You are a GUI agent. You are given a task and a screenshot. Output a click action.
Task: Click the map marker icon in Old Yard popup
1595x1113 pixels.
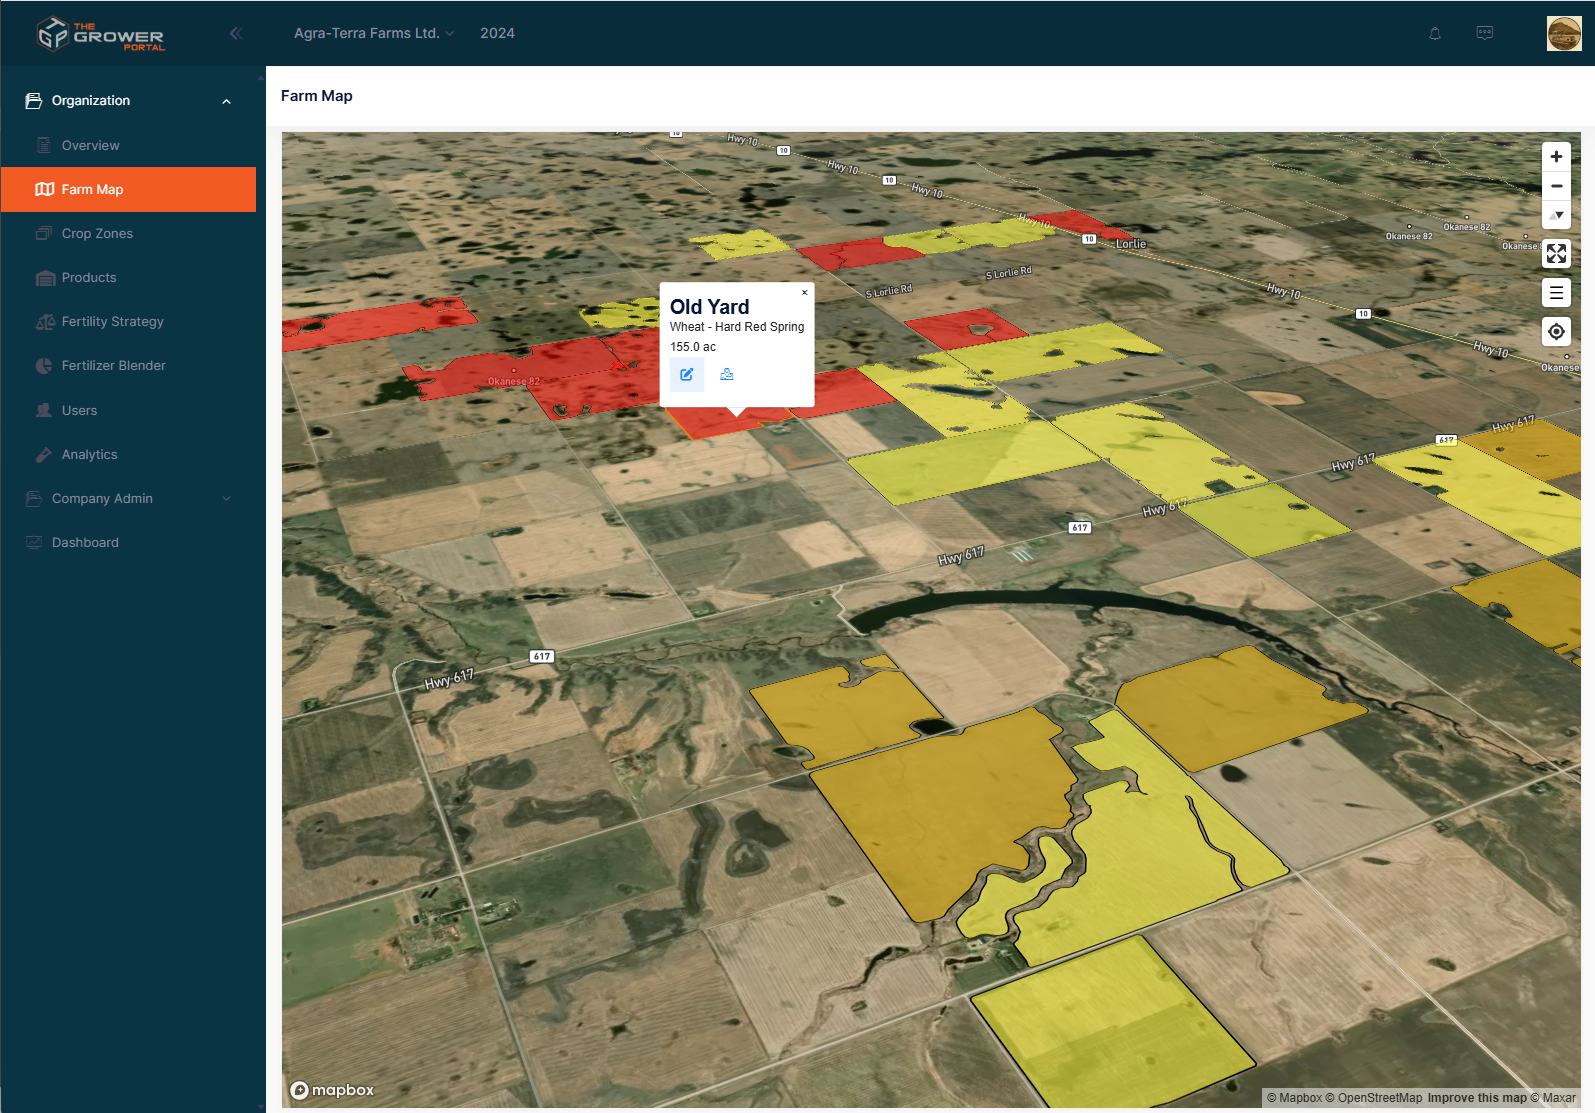click(727, 375)
